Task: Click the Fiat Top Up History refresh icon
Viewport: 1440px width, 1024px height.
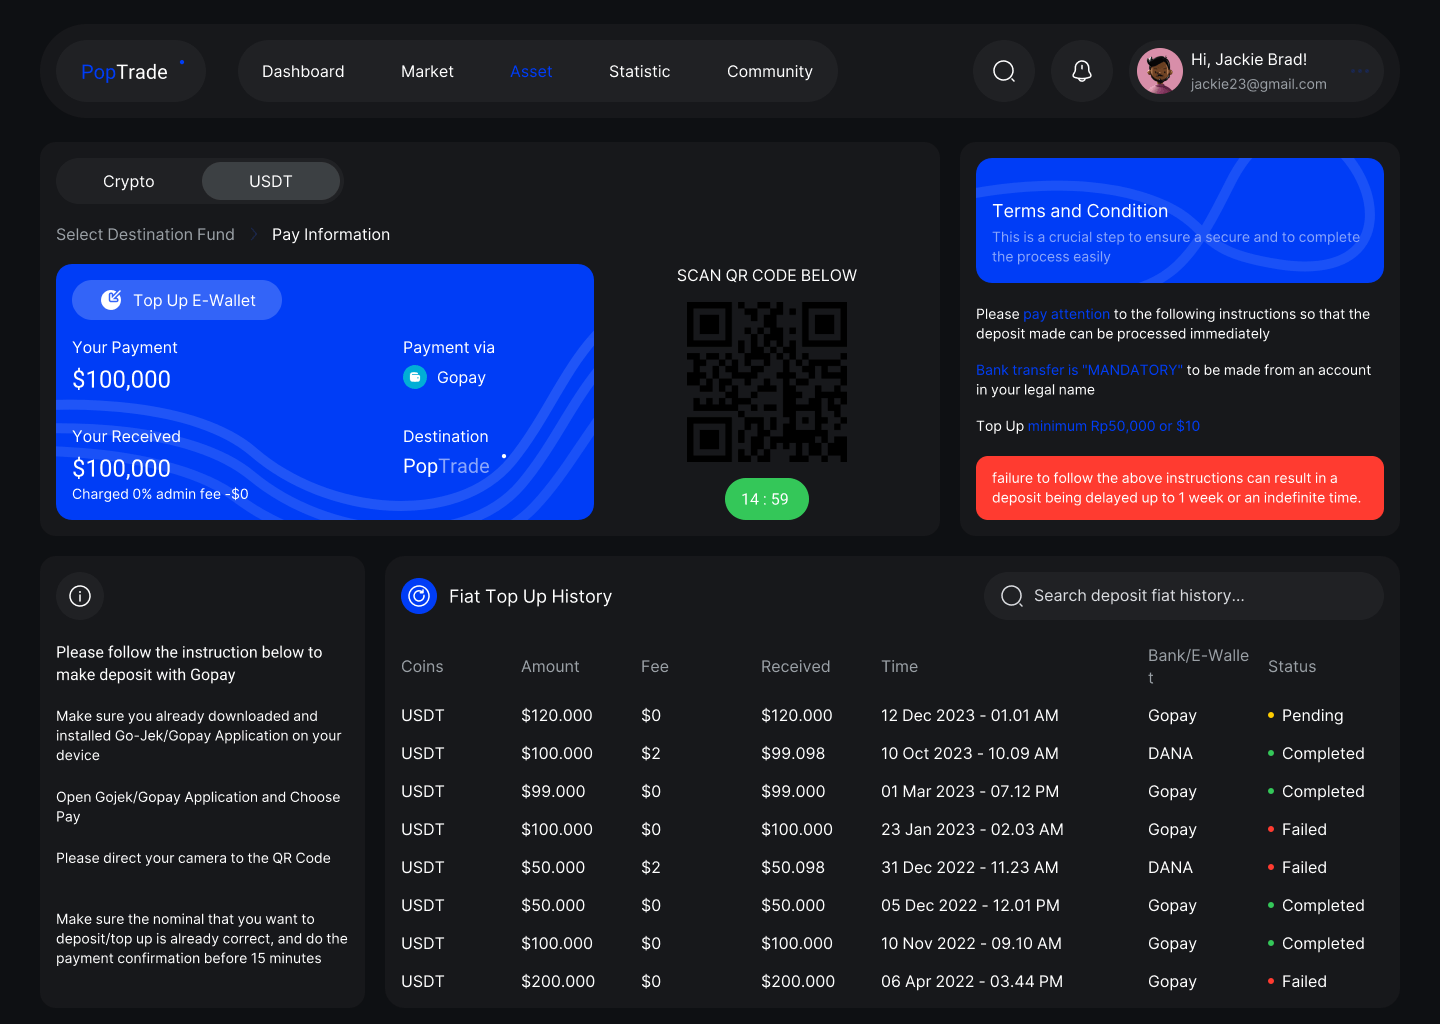Action: [419, 596]
